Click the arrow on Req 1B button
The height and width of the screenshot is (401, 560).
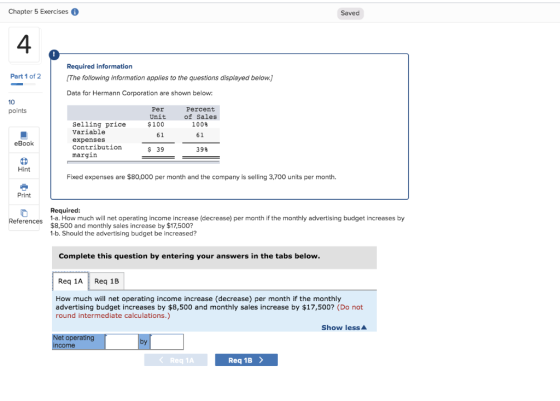pyautogui.click(x=261, y=360)
